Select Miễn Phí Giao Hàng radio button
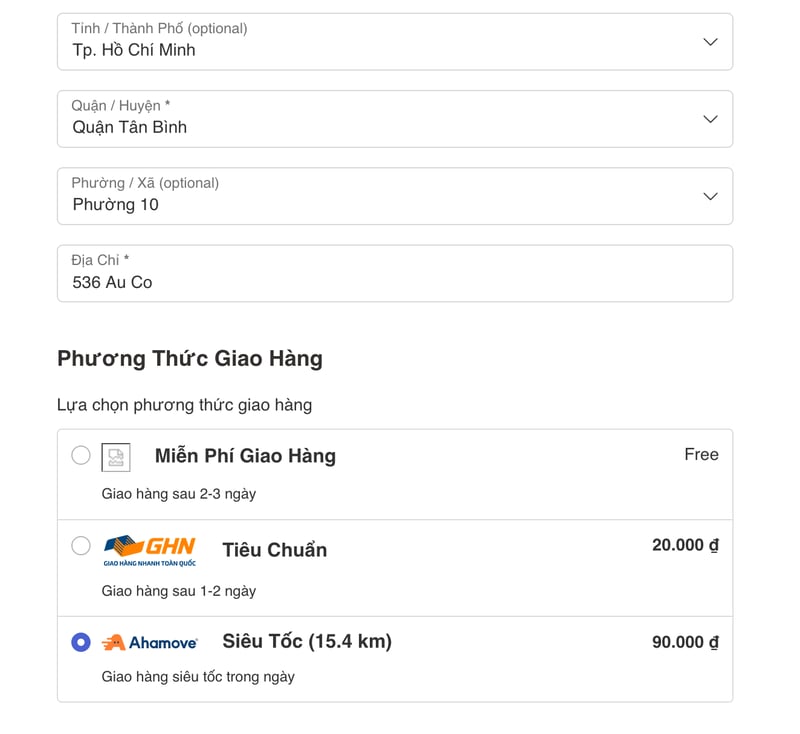Image resolution: width=800 pixels, height=734 pixels. pyautogui.click(x=81, y=456)
